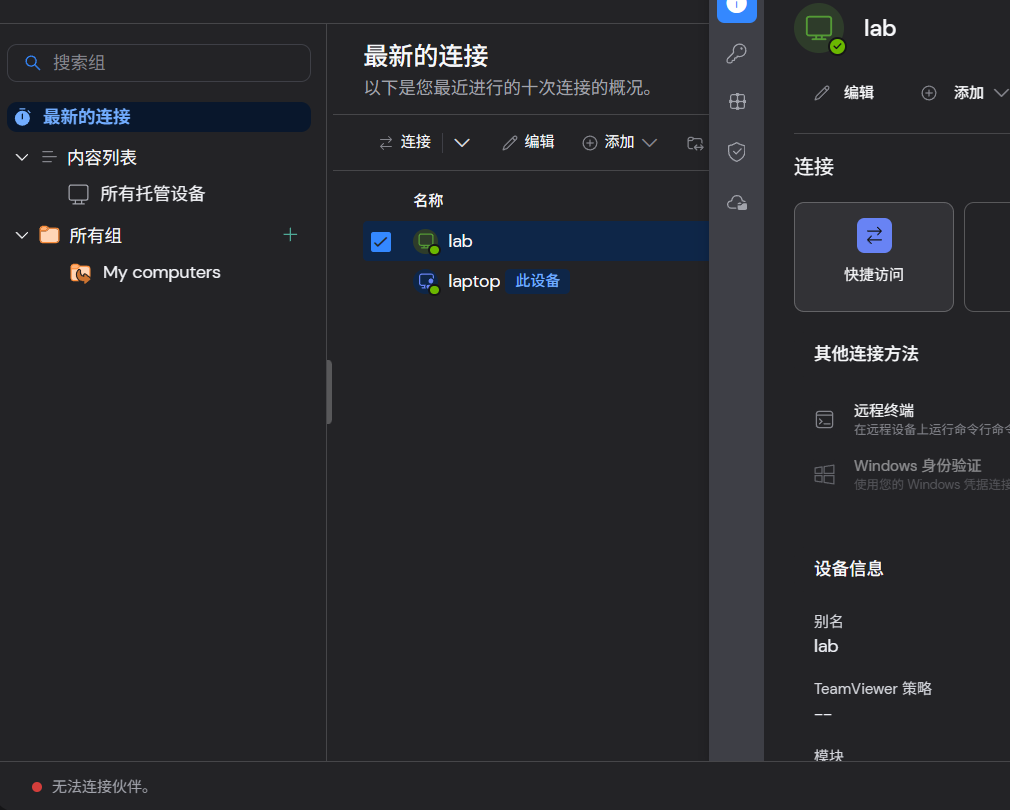Click the lab device monitor icon

tap(426, 241)
